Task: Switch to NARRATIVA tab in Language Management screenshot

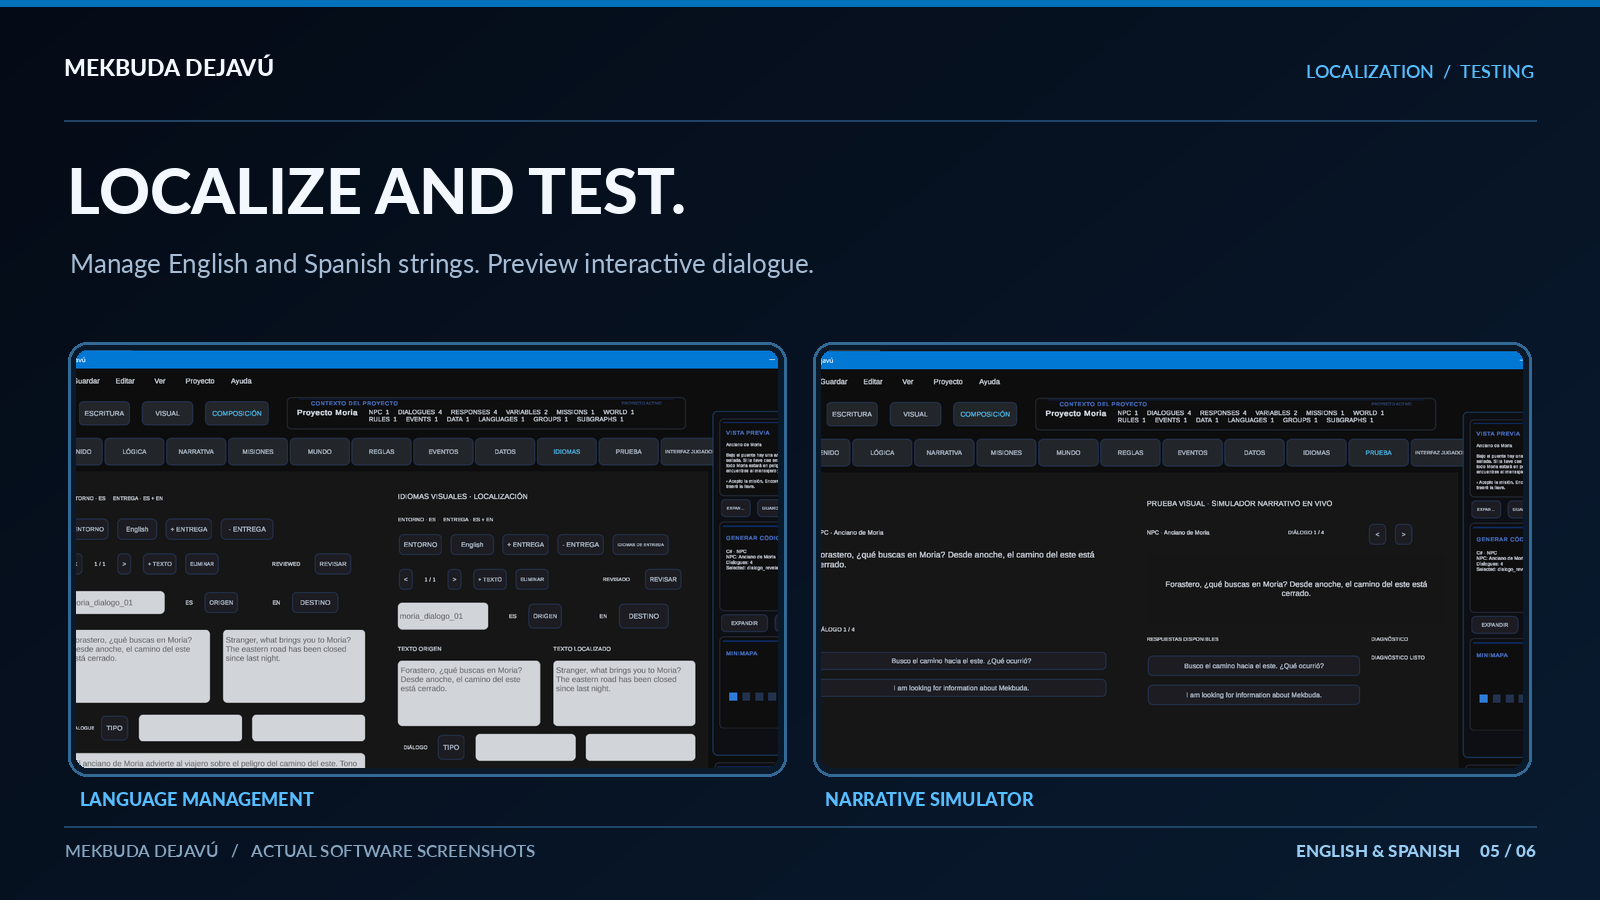Action: (x=196, y=452)
